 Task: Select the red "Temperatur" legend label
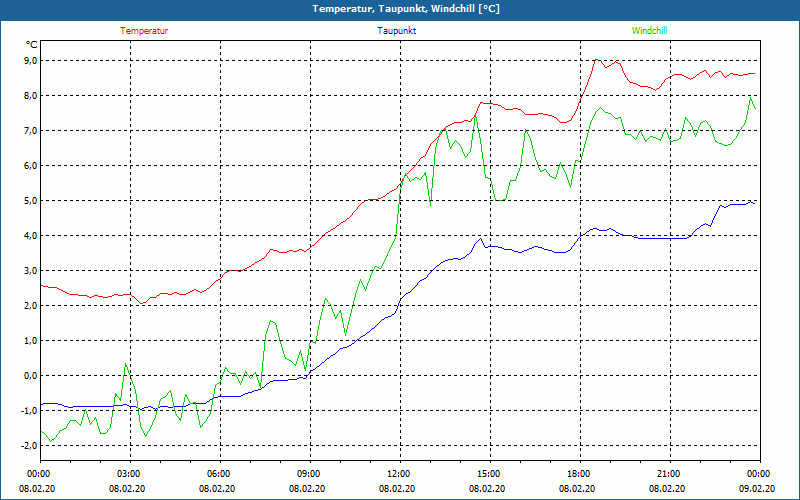144,31
